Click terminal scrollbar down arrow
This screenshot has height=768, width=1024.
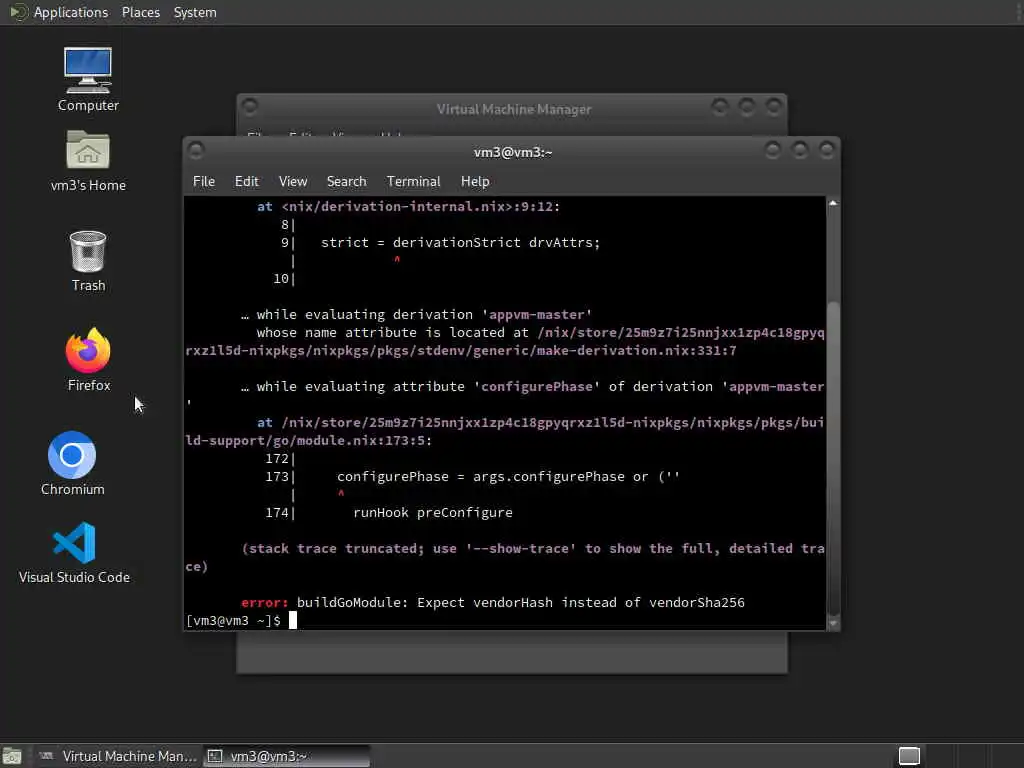tap(833, 624)
